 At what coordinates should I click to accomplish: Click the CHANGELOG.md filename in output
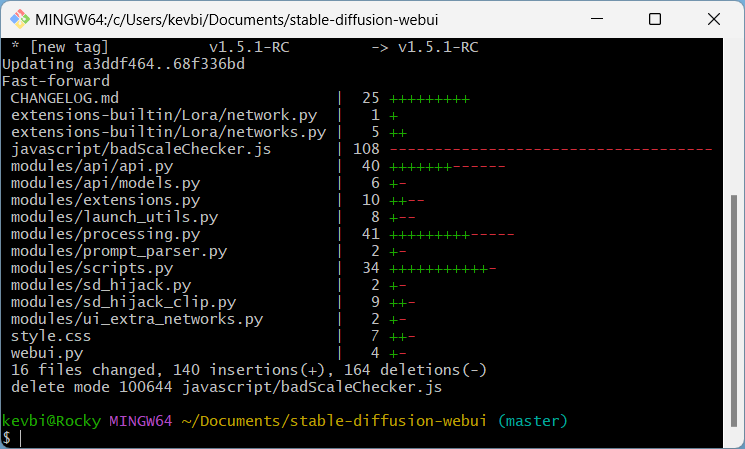[64, 98]
